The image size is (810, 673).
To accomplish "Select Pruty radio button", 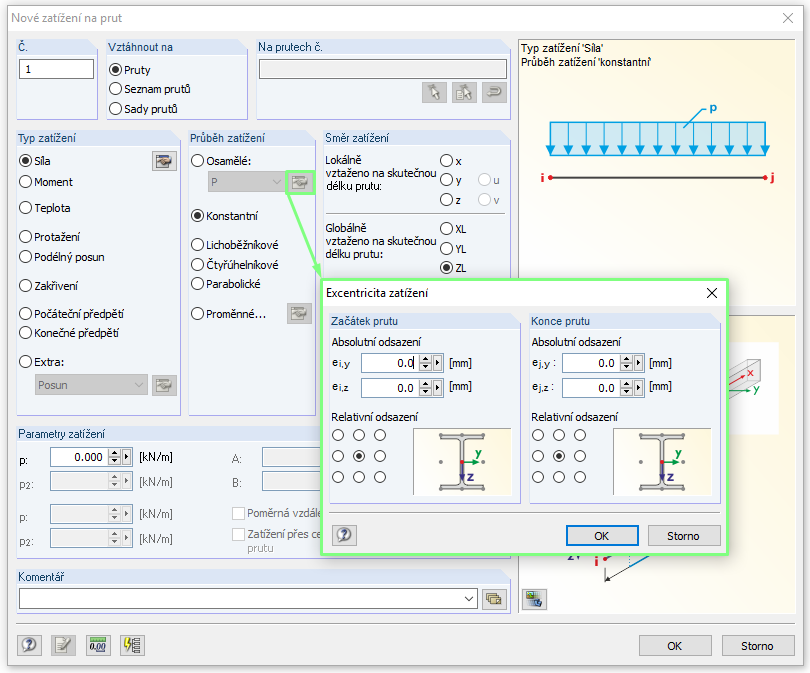I will (116, 70).
